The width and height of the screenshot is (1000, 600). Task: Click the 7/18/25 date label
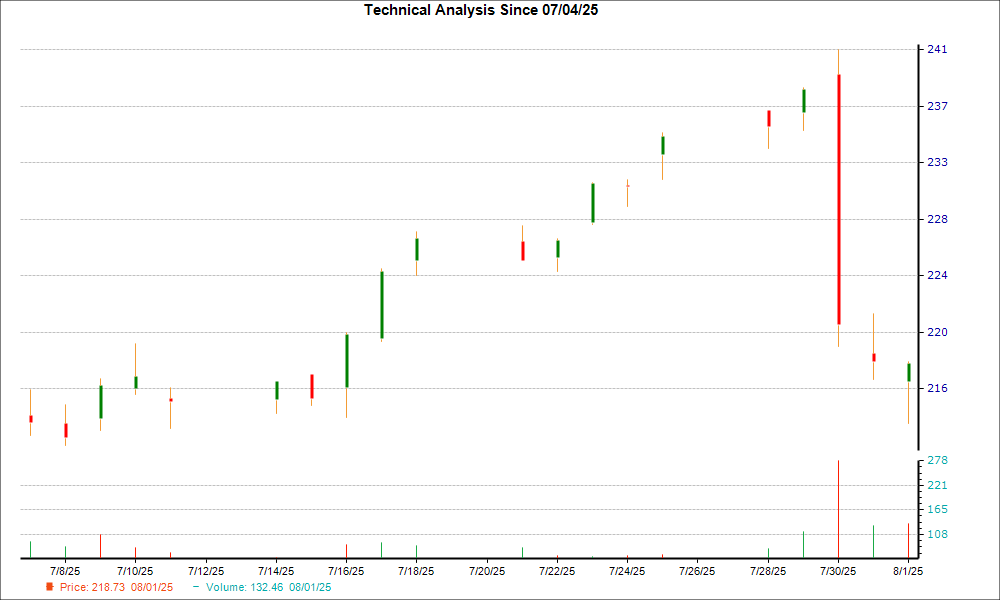click(x=416, y=571)
